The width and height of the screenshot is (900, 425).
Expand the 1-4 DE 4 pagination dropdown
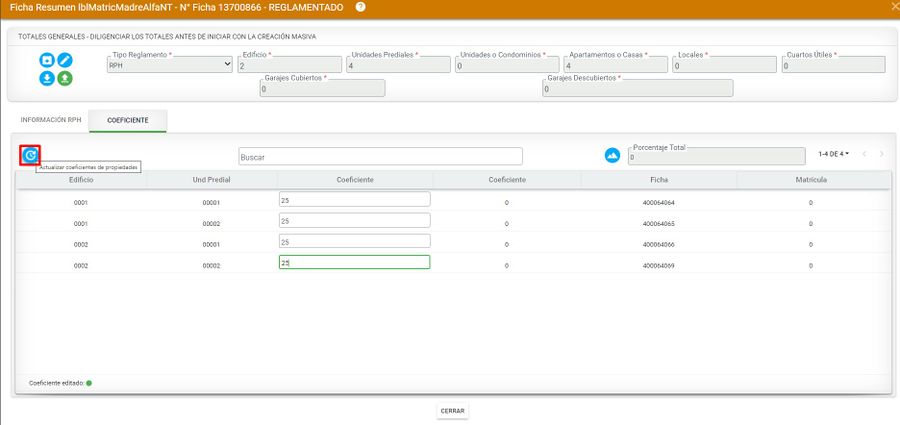pos(833,154)
